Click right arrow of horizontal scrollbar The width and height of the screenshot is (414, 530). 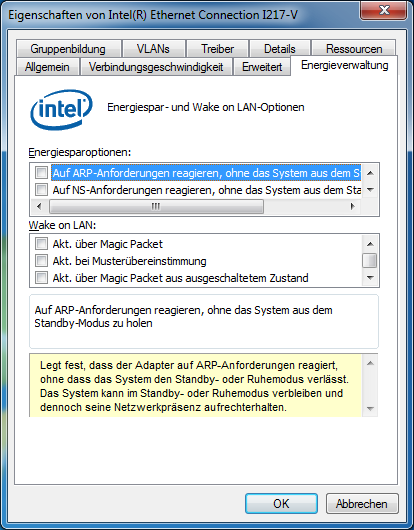(352, 206)
